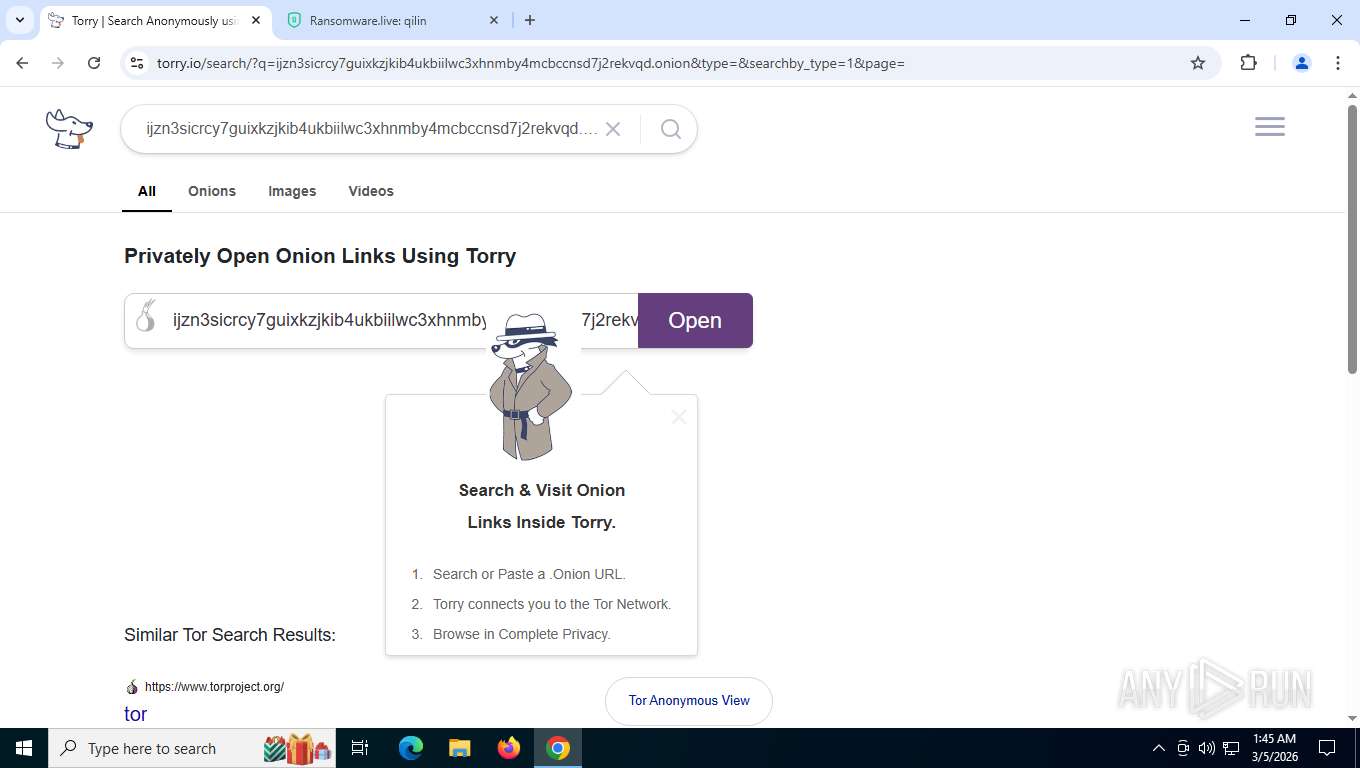Click the 'tor' result title link
The image size is (1360, 768).
point(135,714)
